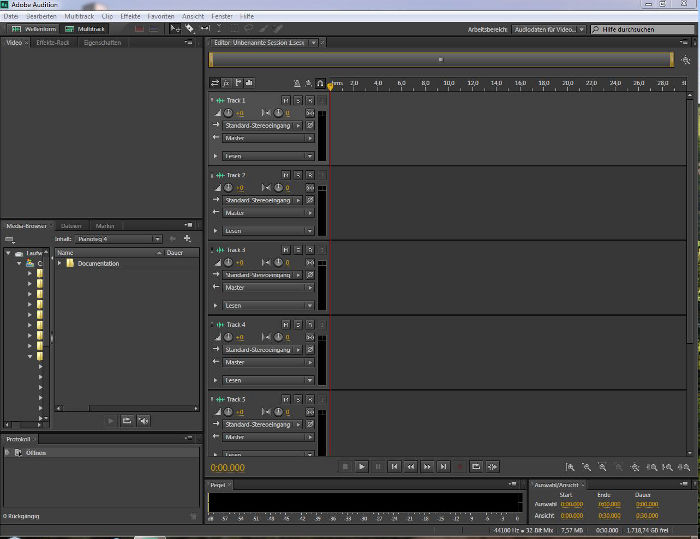Switch to Multitrack view

pos(84,29)
